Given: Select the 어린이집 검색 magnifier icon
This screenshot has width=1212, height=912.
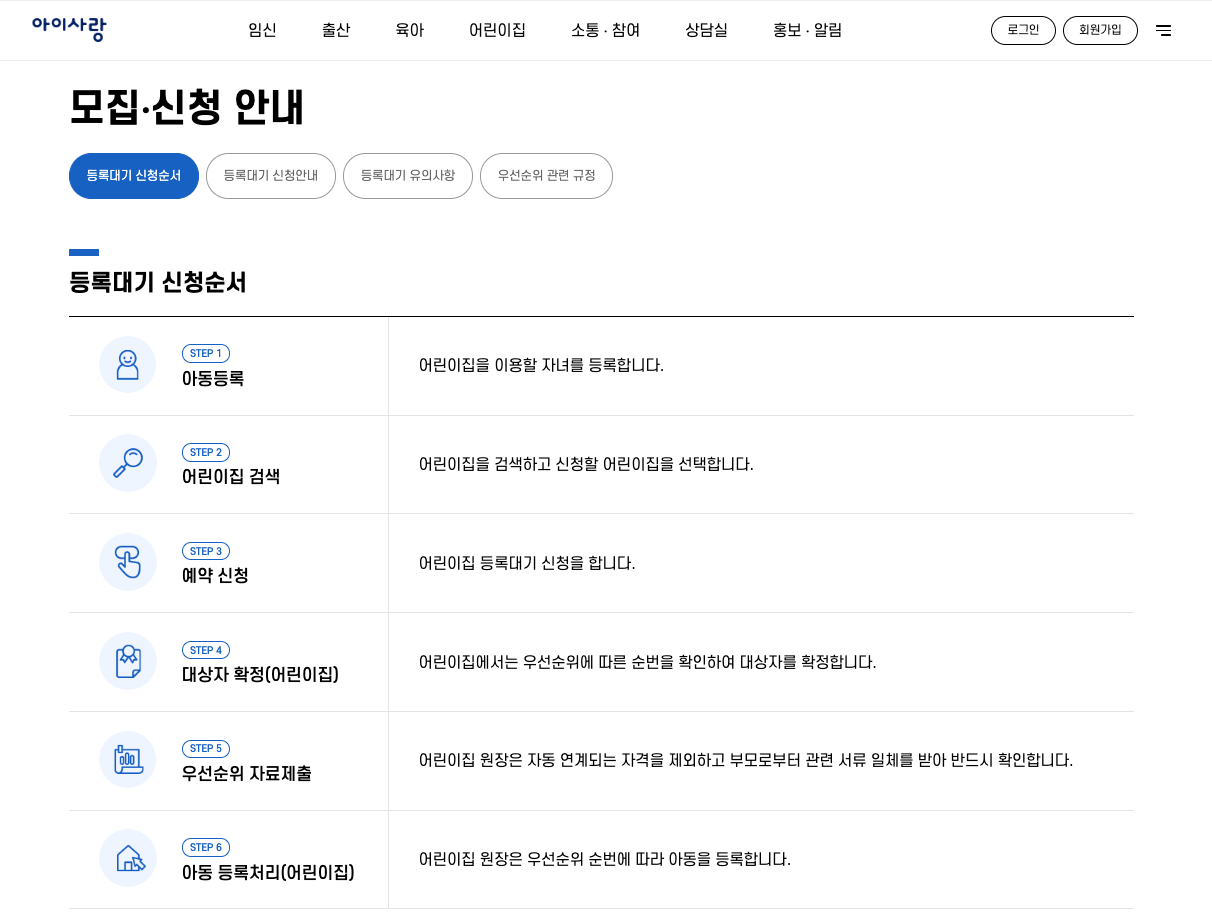Looking at the screenshot, I should click(x=127, y=463).
